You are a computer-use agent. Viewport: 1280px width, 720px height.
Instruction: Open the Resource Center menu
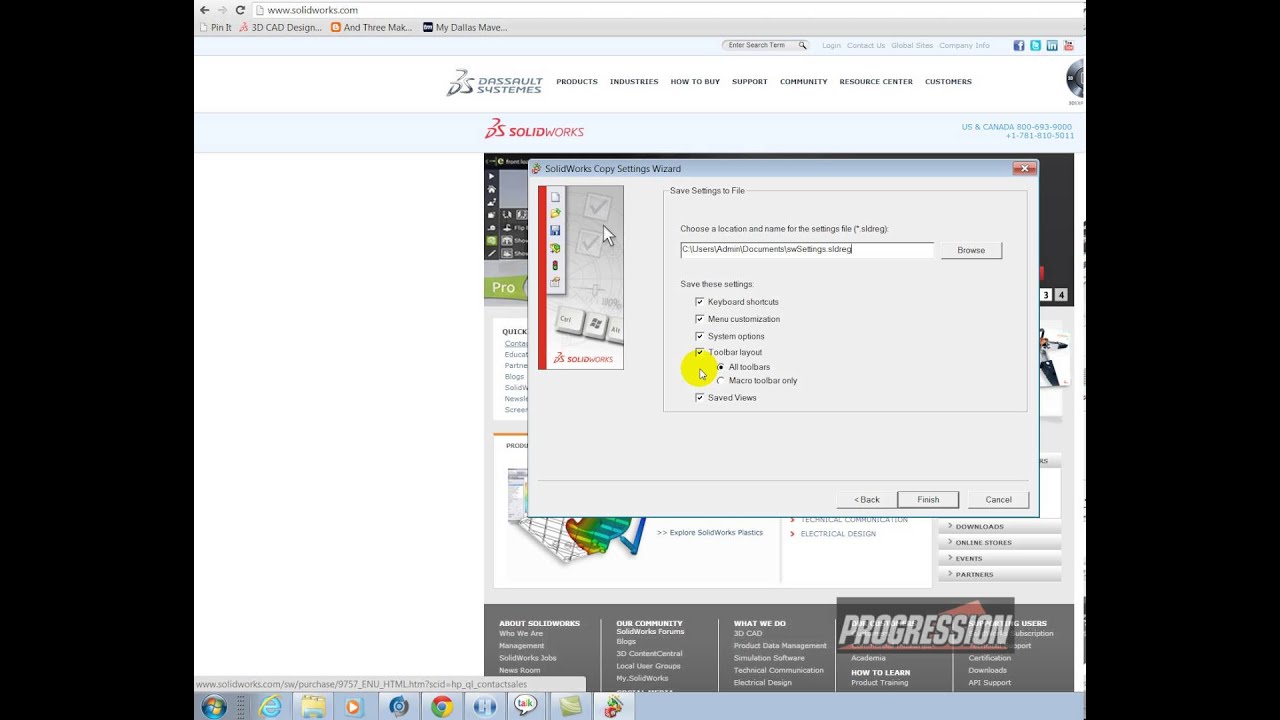point(876,82)
